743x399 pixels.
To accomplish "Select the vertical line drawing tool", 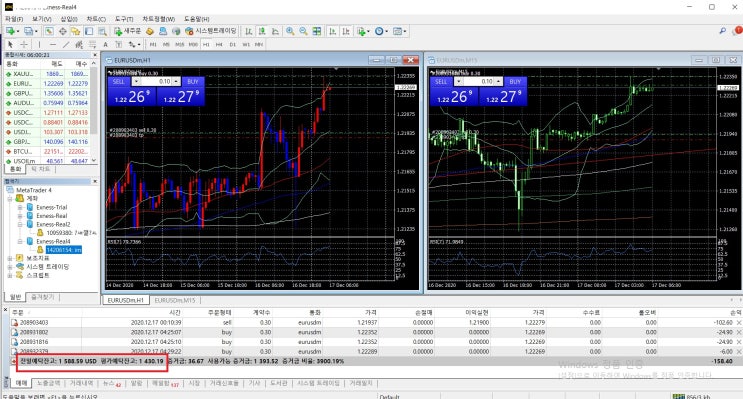I will pyautogui.click(x=39, y=44).
